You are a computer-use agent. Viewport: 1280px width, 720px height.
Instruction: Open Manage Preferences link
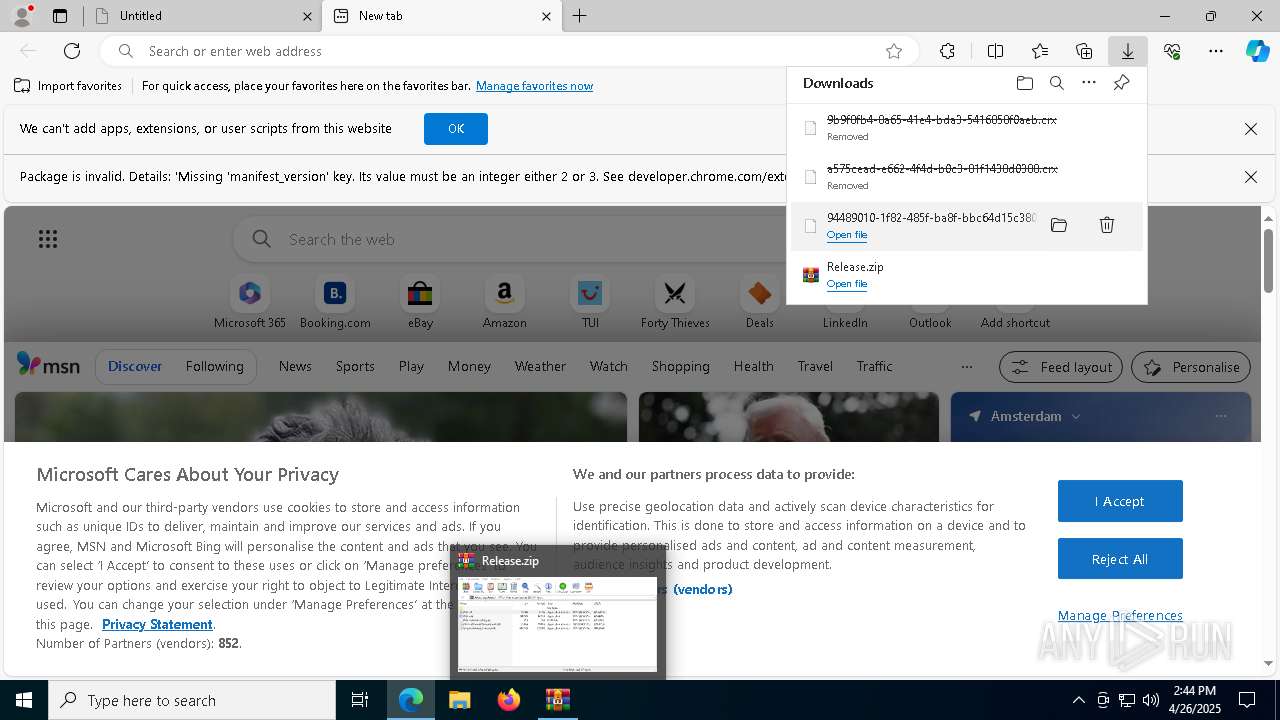tap(1120, 616)
